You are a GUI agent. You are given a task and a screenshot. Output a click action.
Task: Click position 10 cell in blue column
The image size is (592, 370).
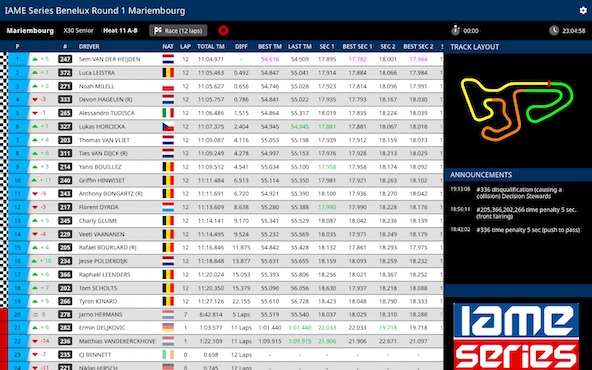point(17,180)
